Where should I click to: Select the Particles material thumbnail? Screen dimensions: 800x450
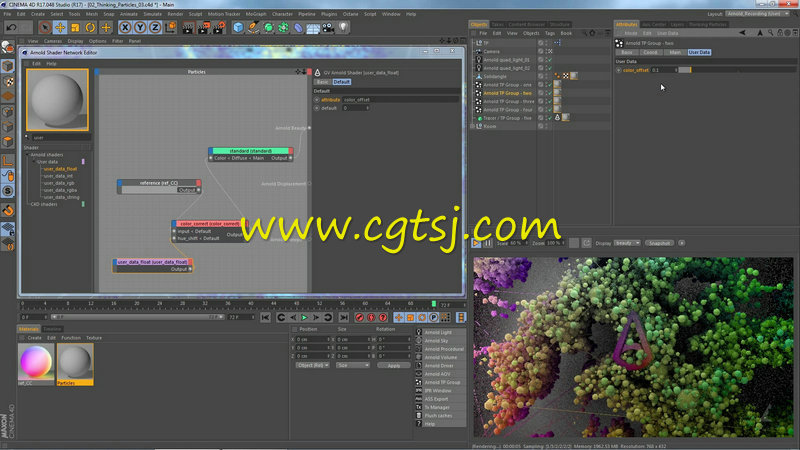pyautogui.click(x=75, y=364)
